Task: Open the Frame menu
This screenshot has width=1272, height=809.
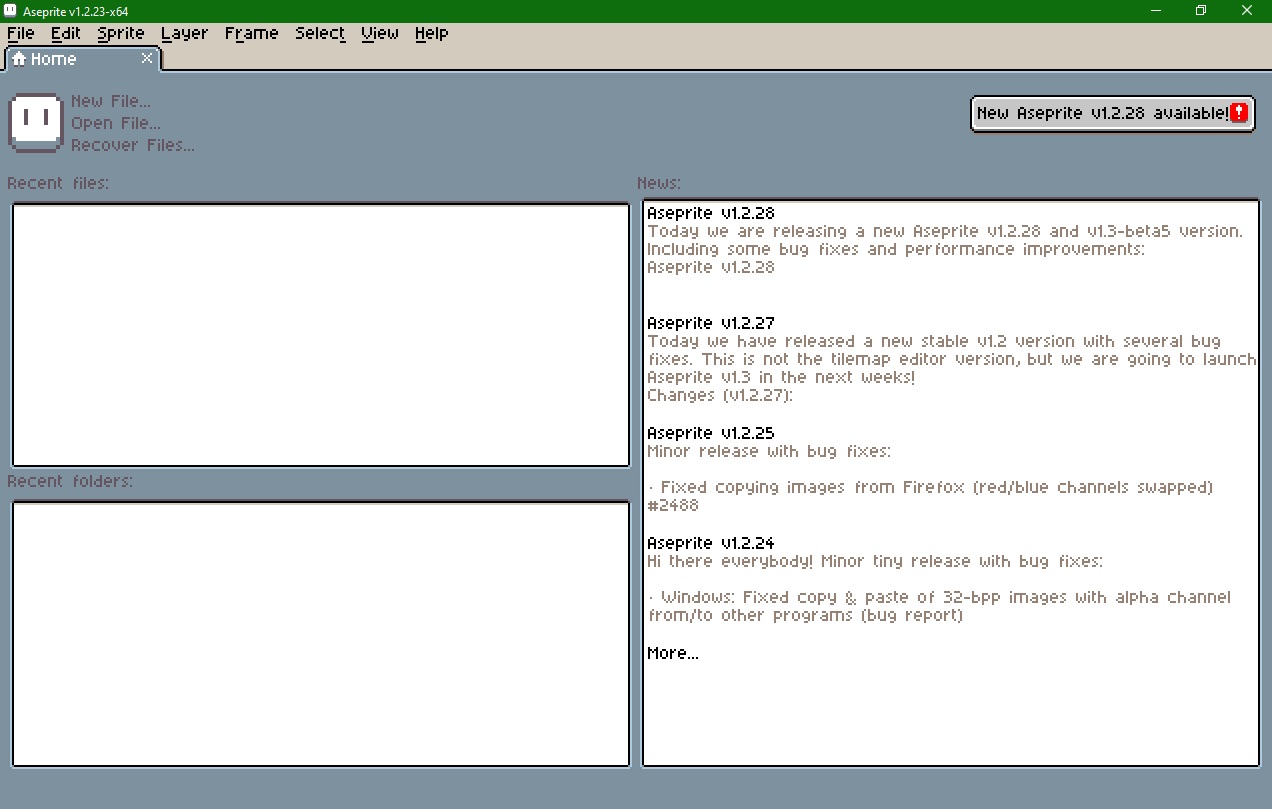Action: click(251, 33)
